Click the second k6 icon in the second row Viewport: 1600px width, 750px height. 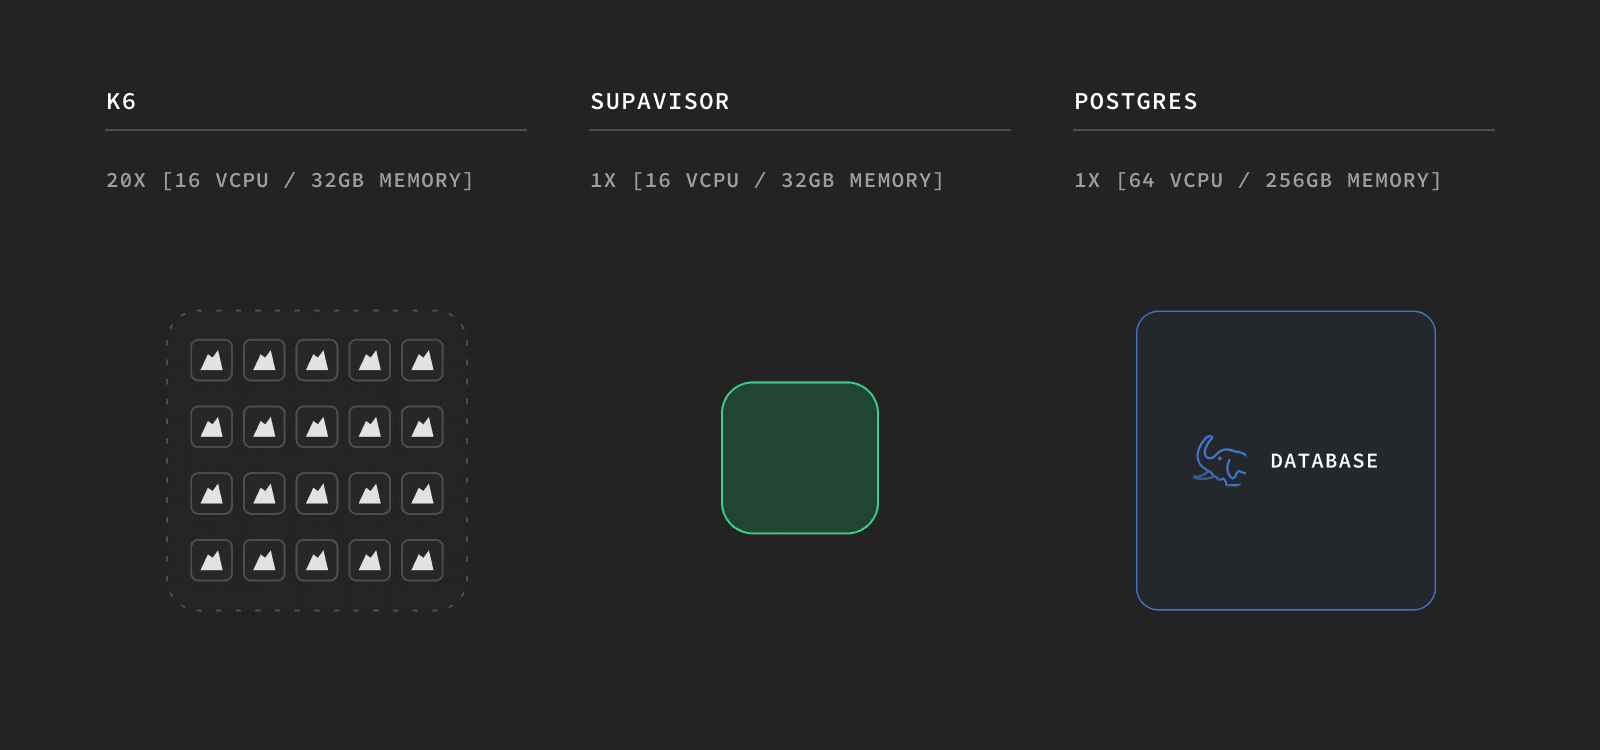click(264, 427)
